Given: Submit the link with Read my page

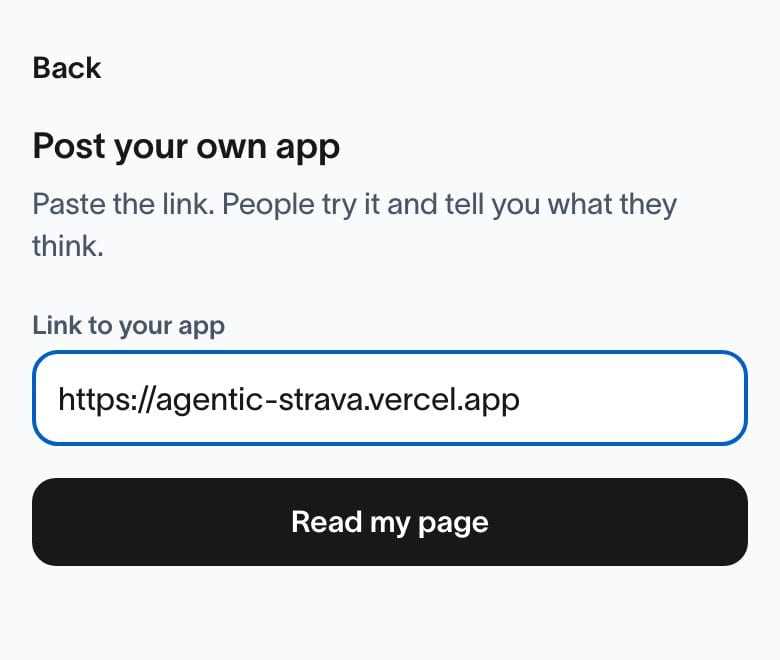Looking at the screenshot, I should (x=390, y=522).
